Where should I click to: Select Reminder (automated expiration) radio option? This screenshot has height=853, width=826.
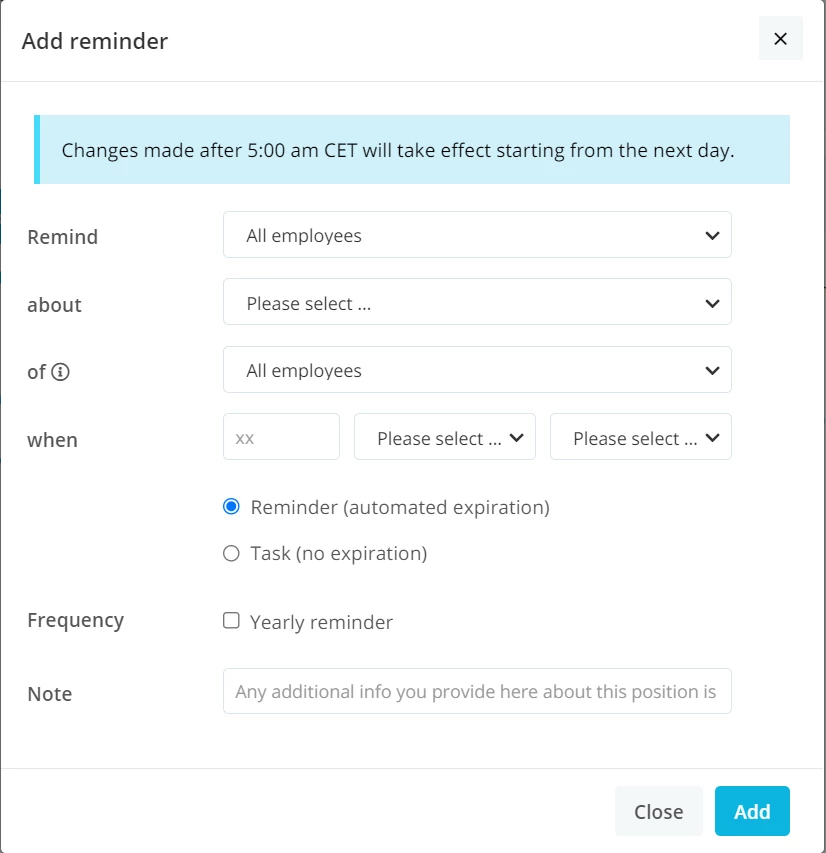click(x=231, y=506)
